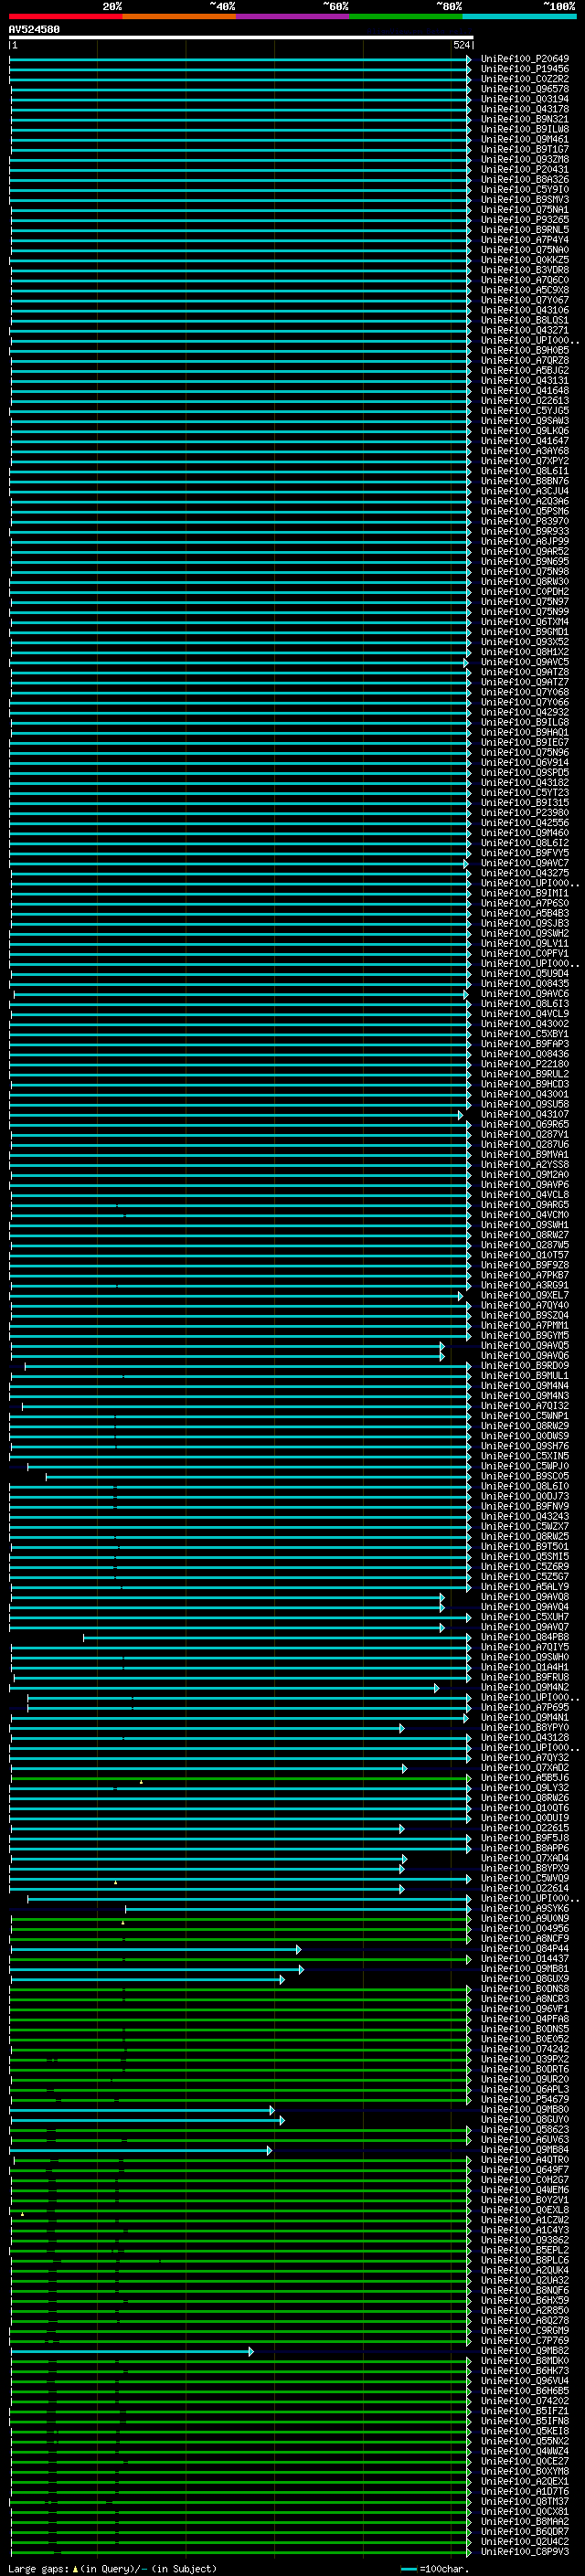Click the UniRef100_Q9MB82 label
This screenshot has width=585, height=2576.
(x=525, y=2352)
